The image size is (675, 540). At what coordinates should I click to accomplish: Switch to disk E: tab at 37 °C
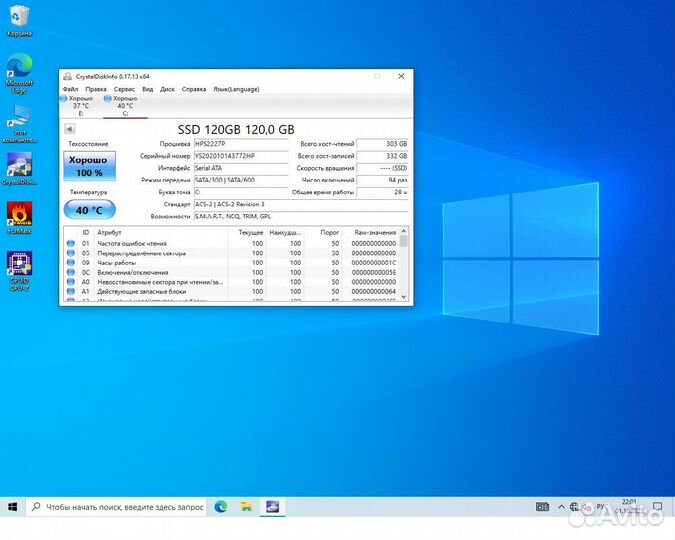tap(81, 106)
